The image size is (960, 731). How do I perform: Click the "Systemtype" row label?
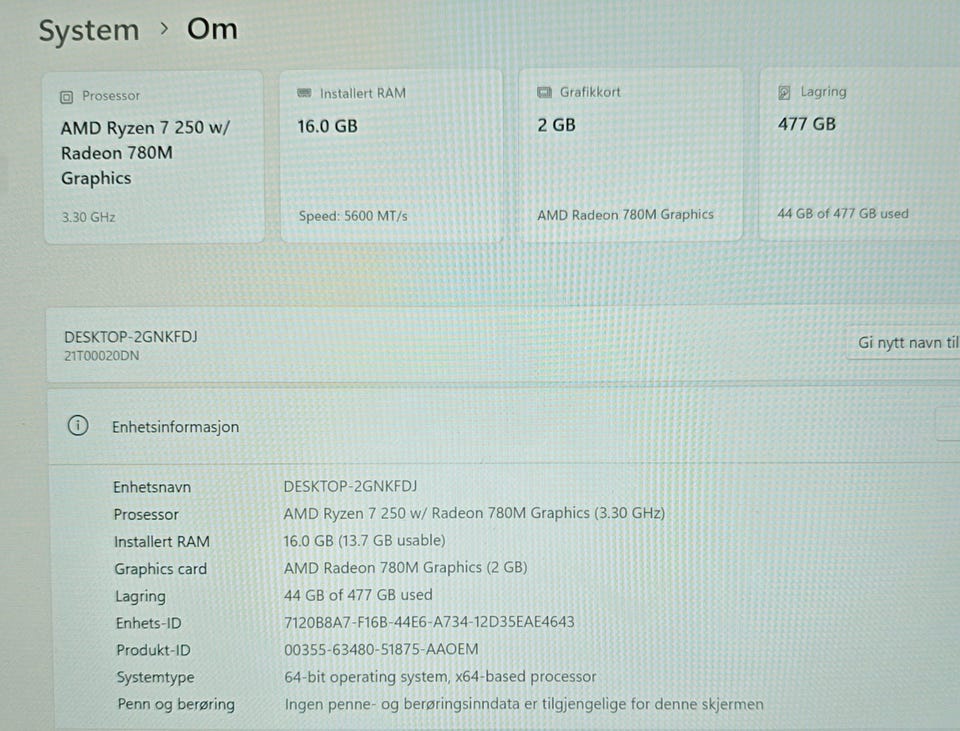156,677
